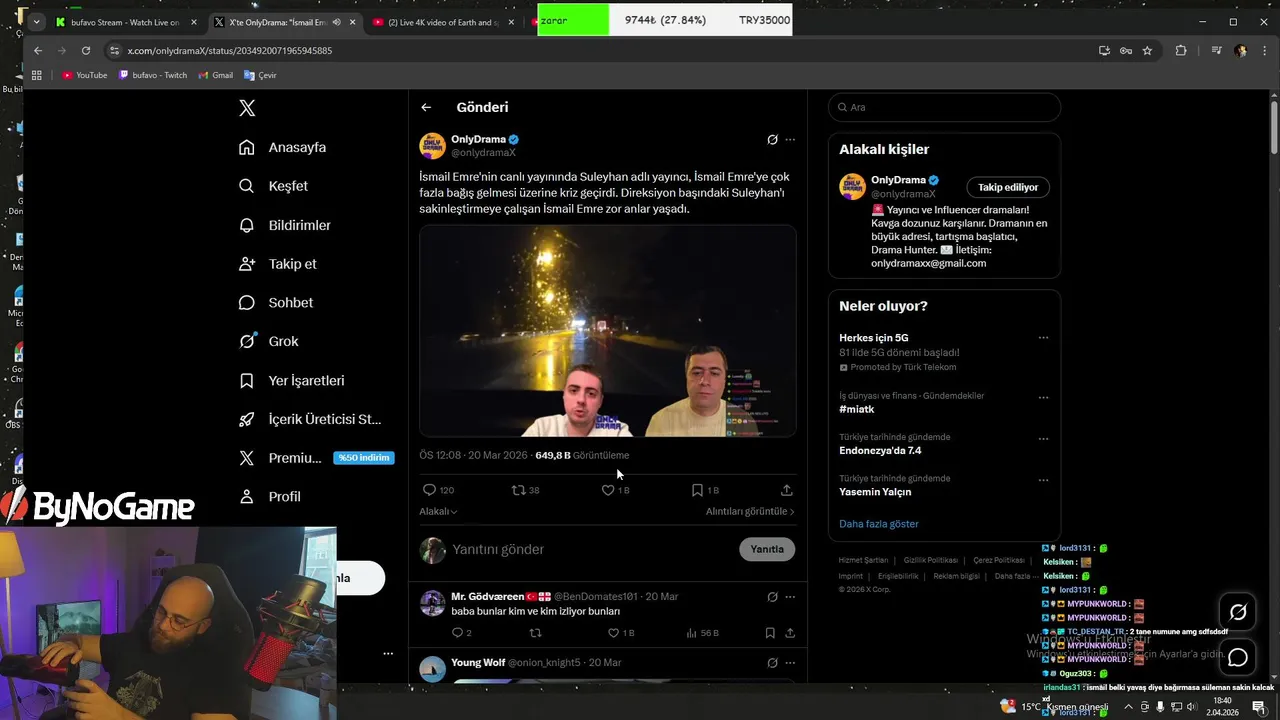Open more options on Young Wolf's reply

click(x=790, y=663)
